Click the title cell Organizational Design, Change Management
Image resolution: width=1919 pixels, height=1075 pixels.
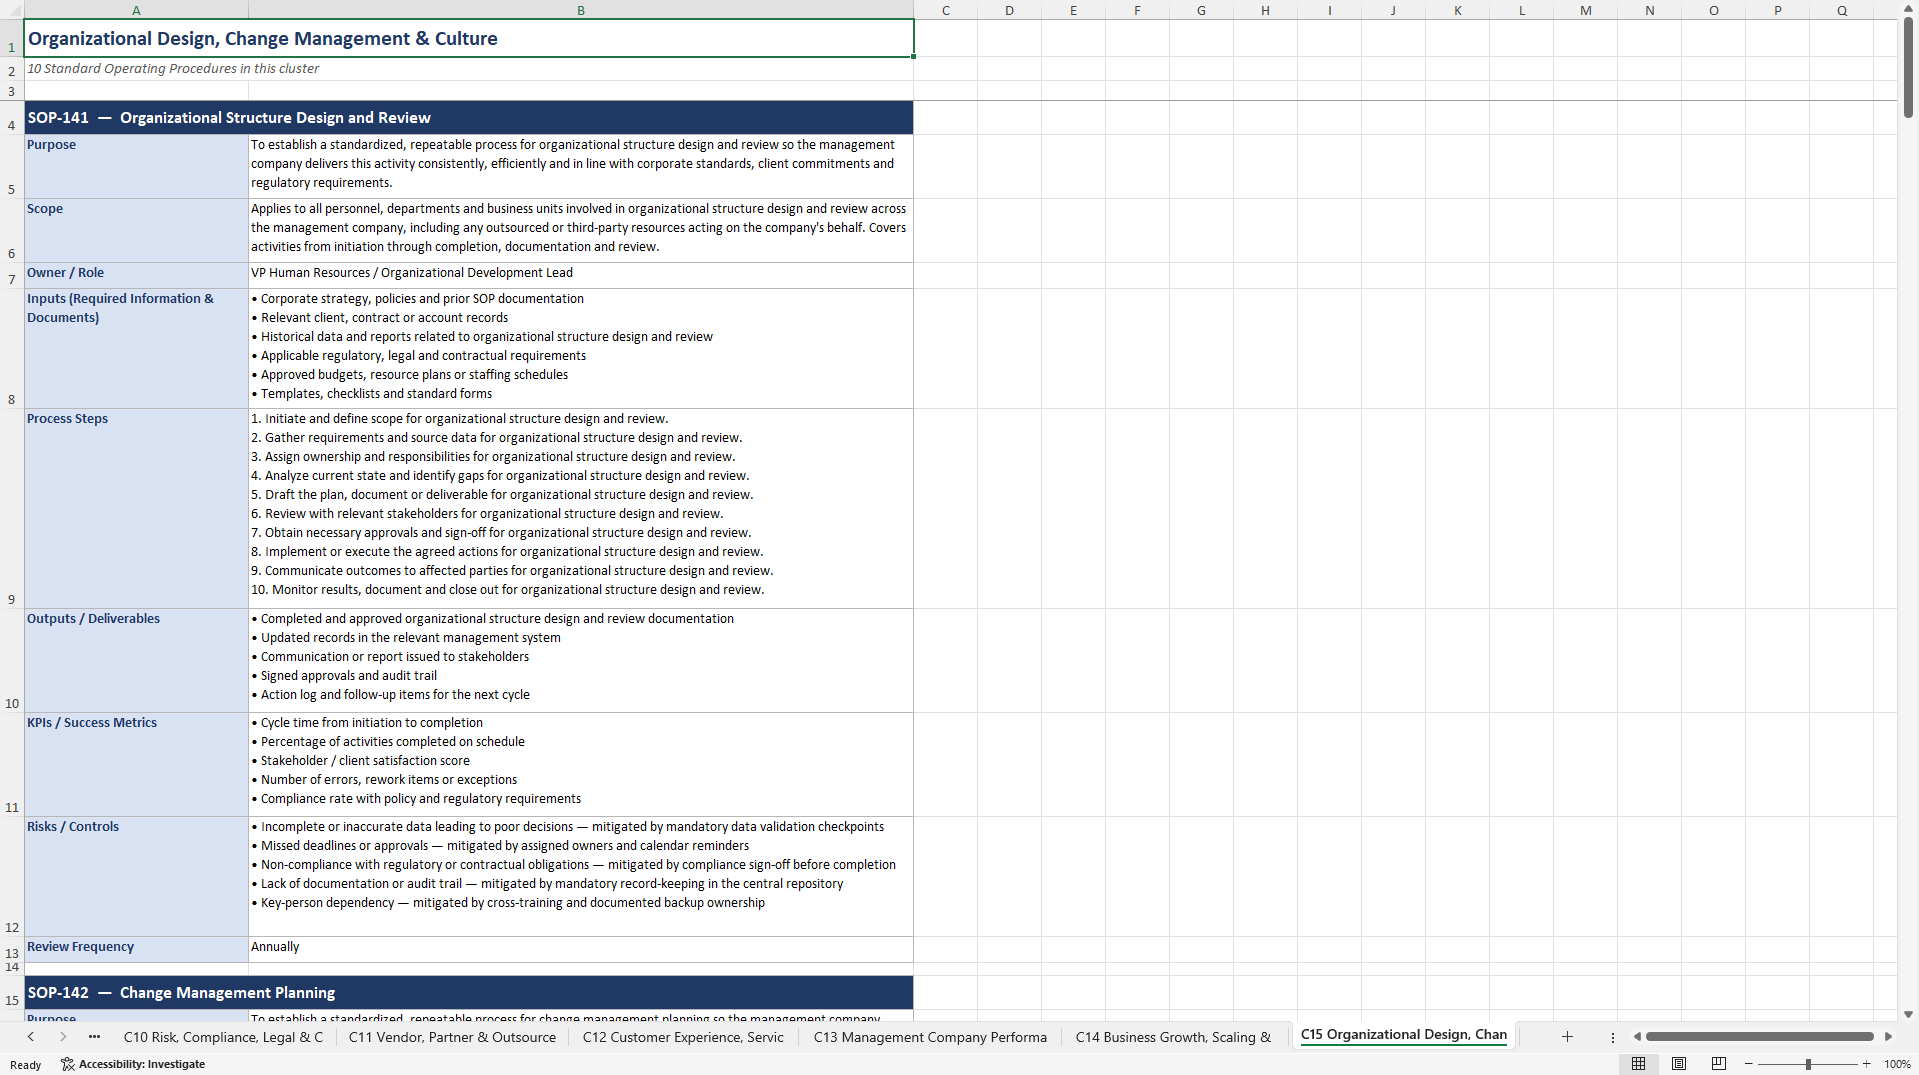(469, 38)
